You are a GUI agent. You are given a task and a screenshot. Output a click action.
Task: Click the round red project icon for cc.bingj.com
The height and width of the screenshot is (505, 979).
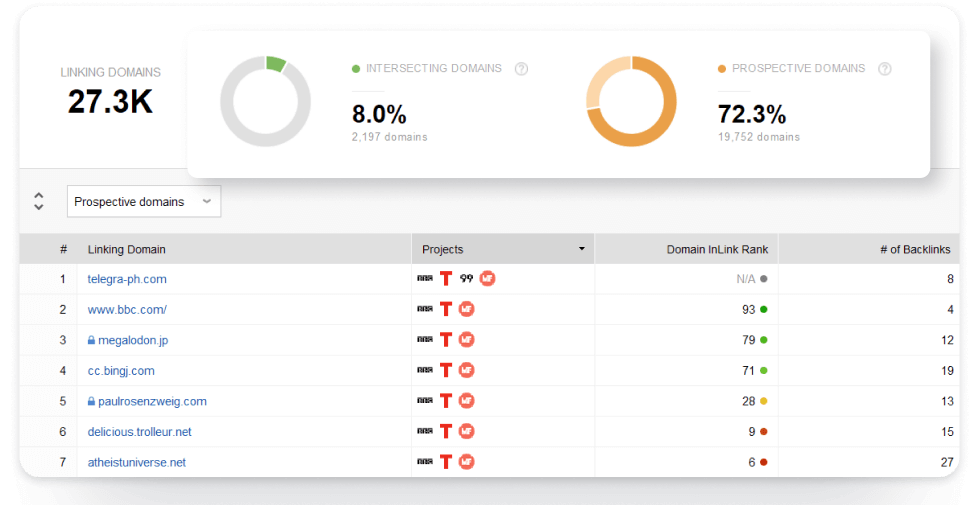(466, 371)
